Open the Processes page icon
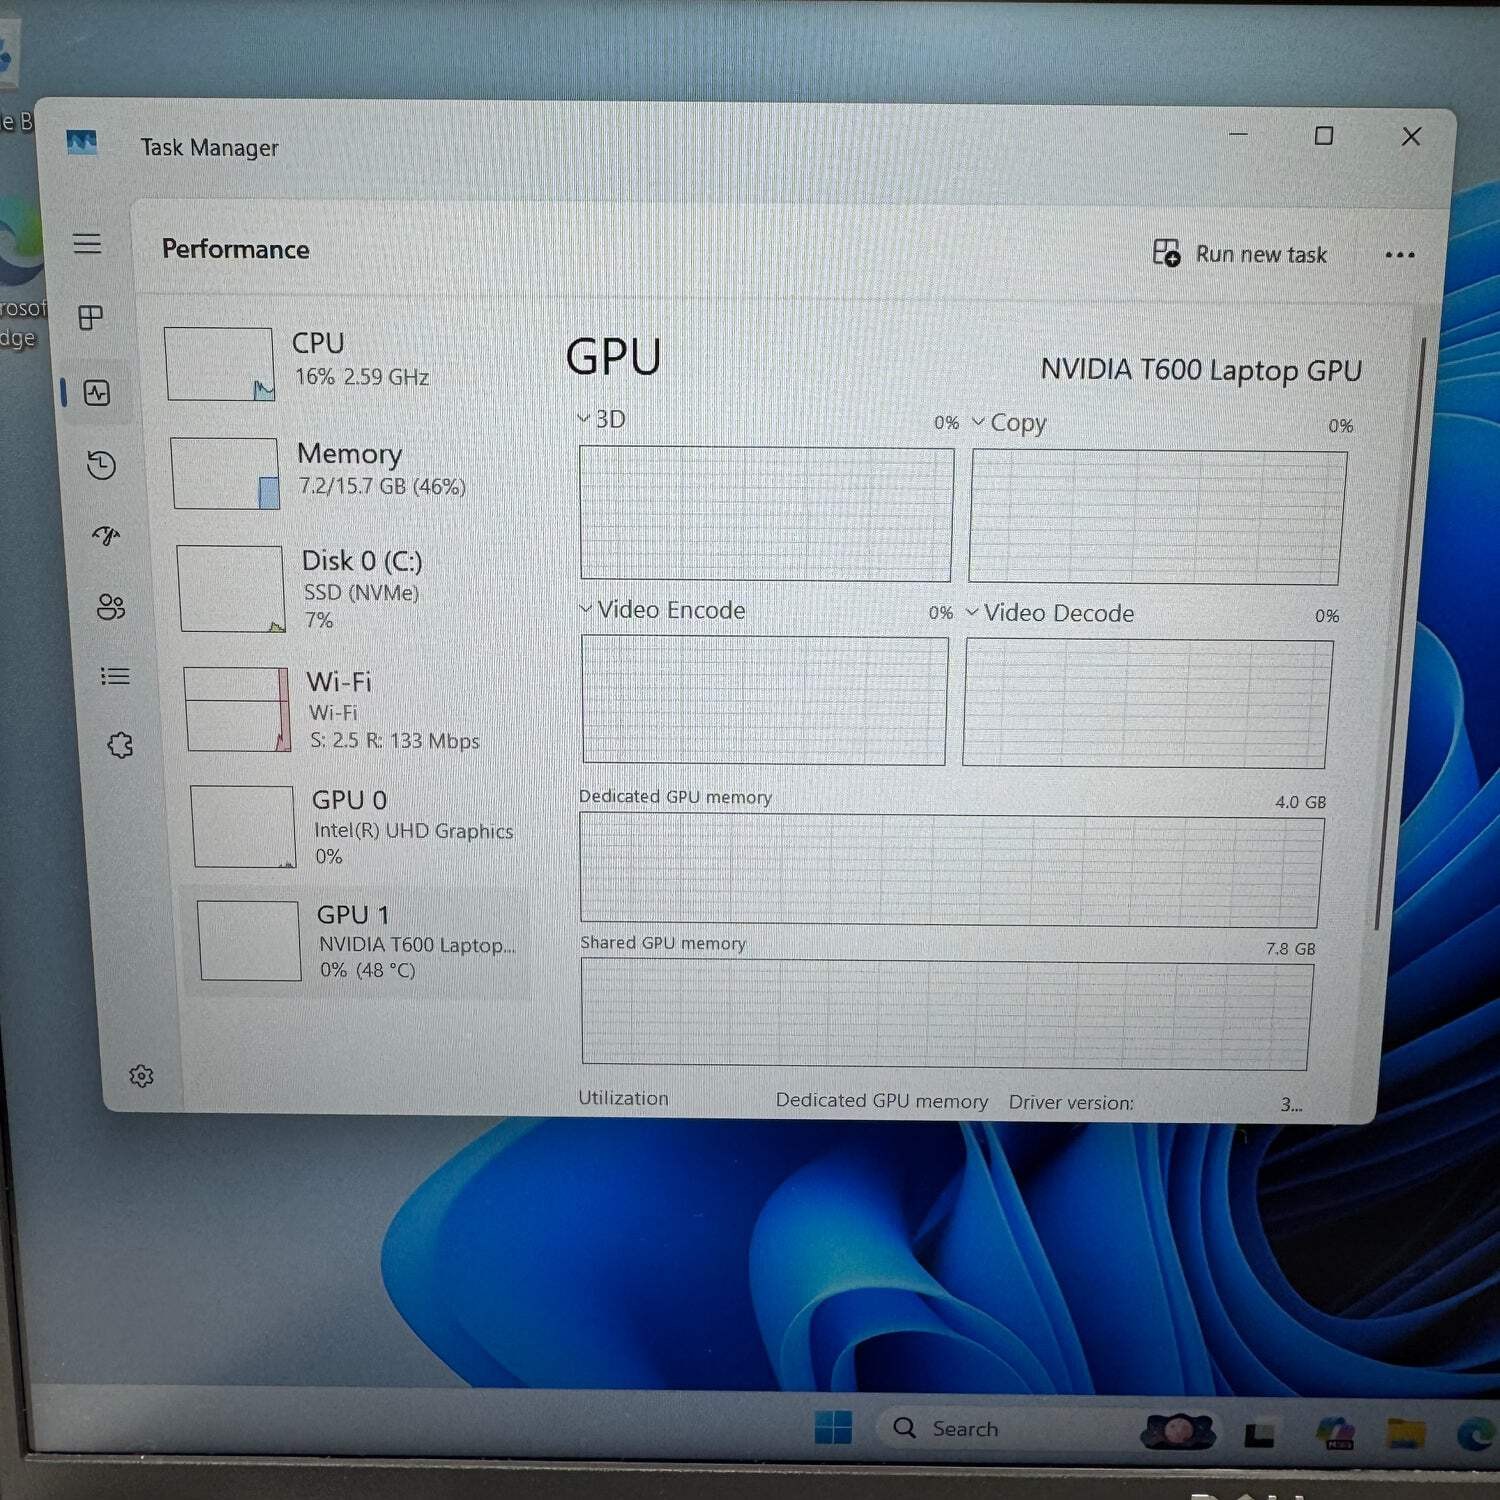This screenshot has width=1500, height=1500. coord(90,318)
